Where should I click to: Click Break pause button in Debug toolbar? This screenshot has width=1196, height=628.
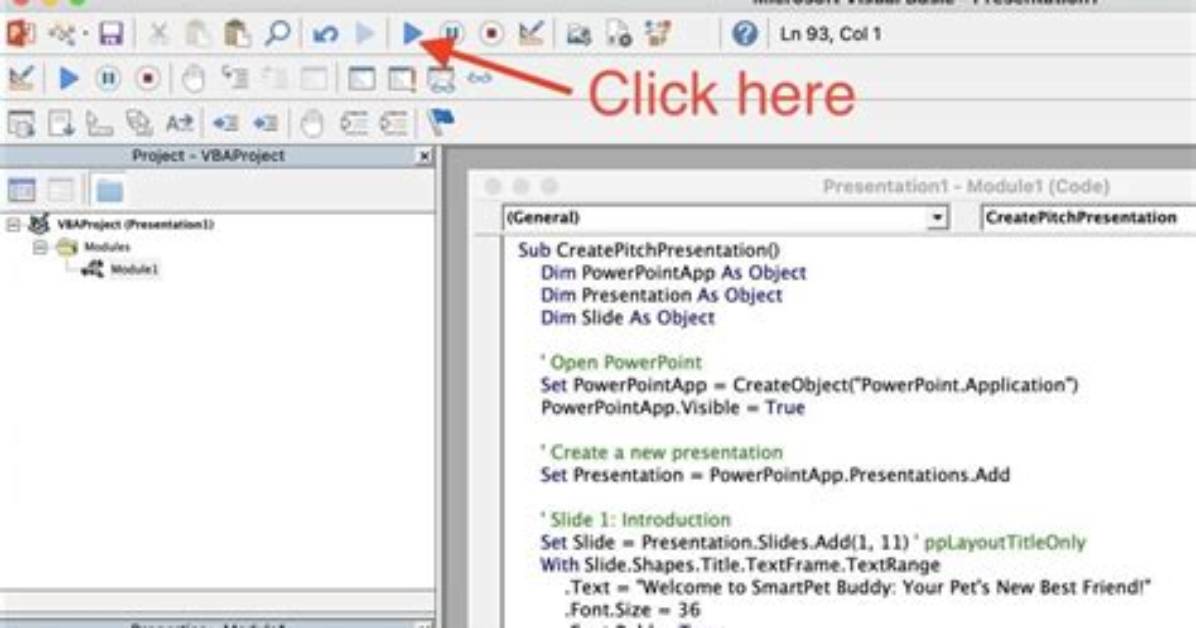(108, 78)
